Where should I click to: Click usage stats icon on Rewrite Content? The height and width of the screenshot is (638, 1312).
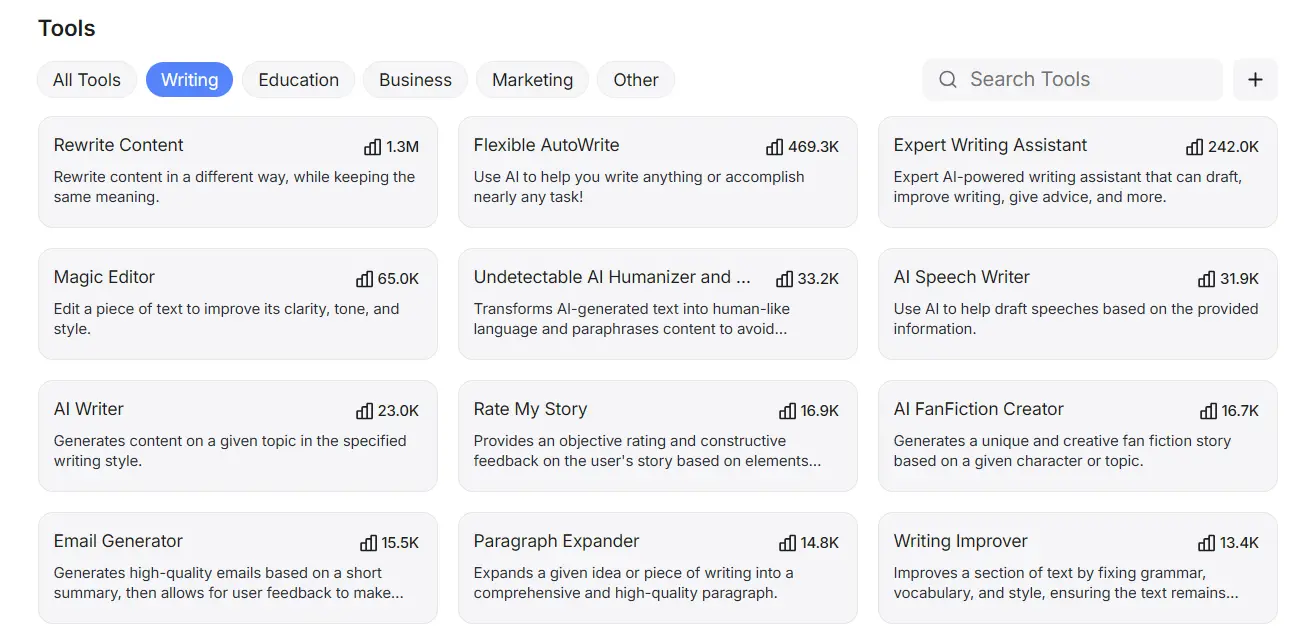pos(373,147)
